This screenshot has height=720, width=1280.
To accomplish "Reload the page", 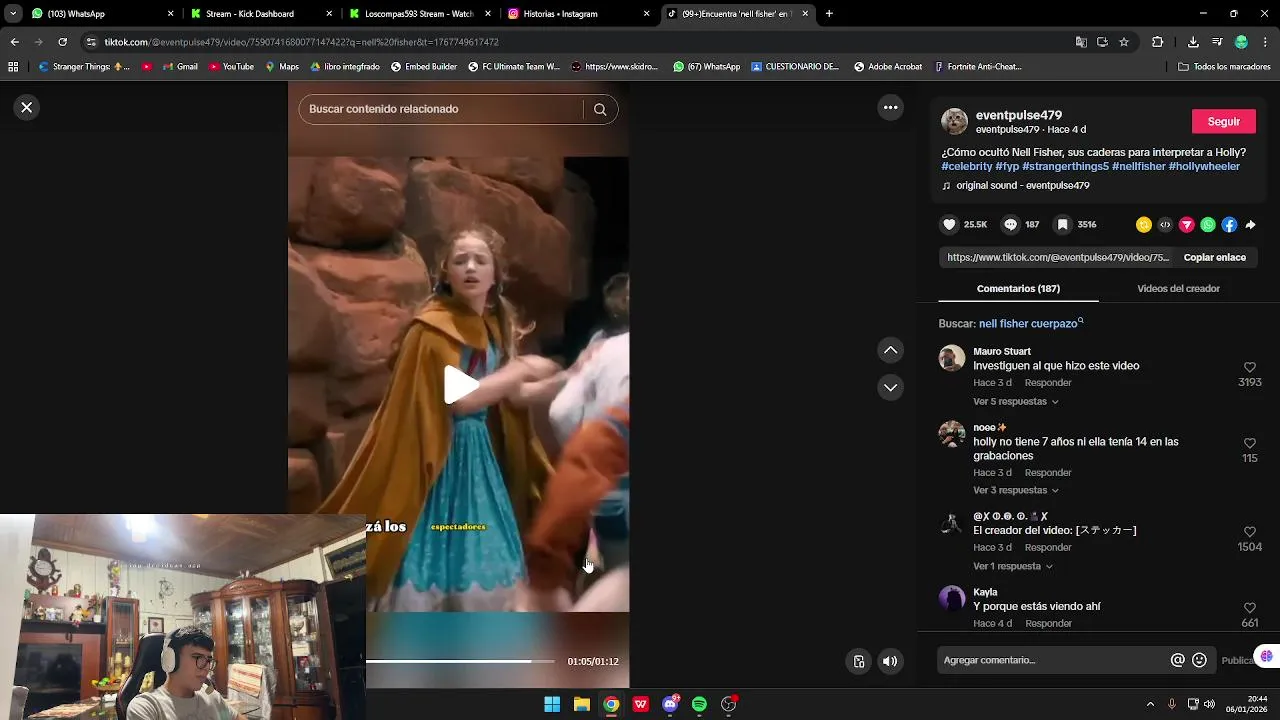I will 62,42.
